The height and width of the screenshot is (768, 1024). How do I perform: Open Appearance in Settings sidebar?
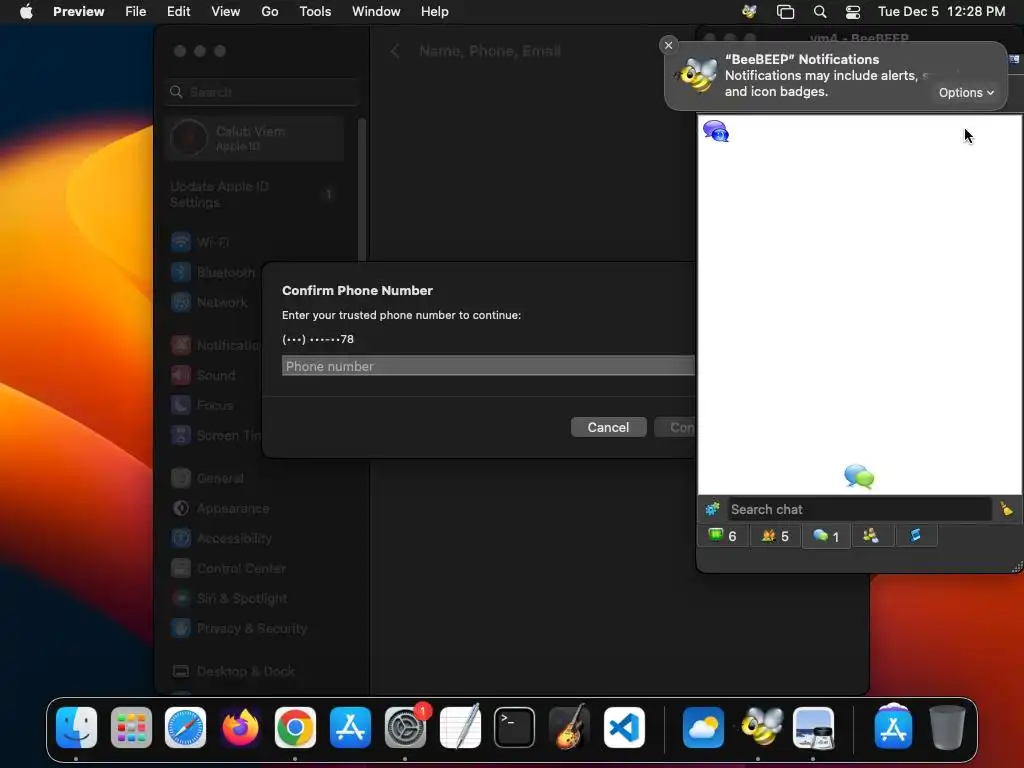point(219,509)
